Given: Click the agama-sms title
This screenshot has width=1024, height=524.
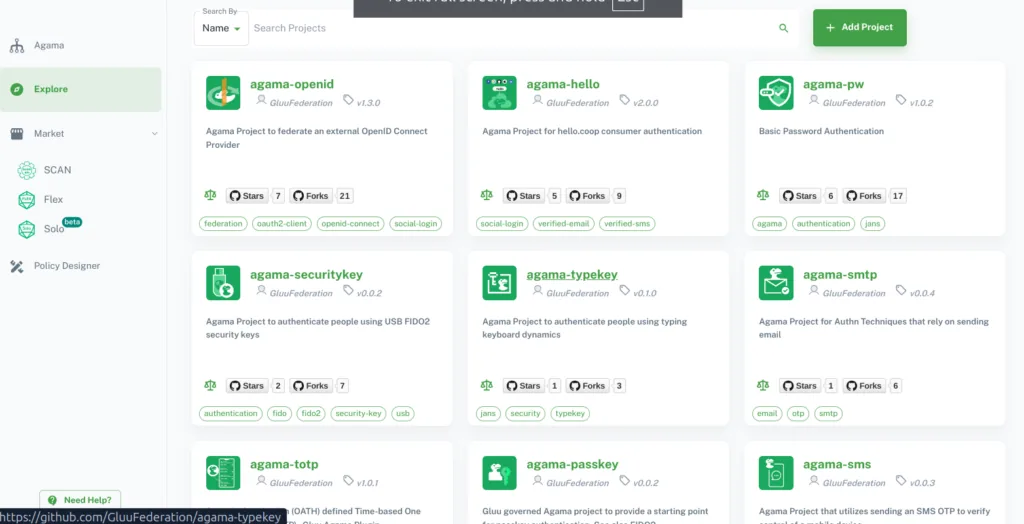Looking at the screenshot, I should click(x=837, y=465).
